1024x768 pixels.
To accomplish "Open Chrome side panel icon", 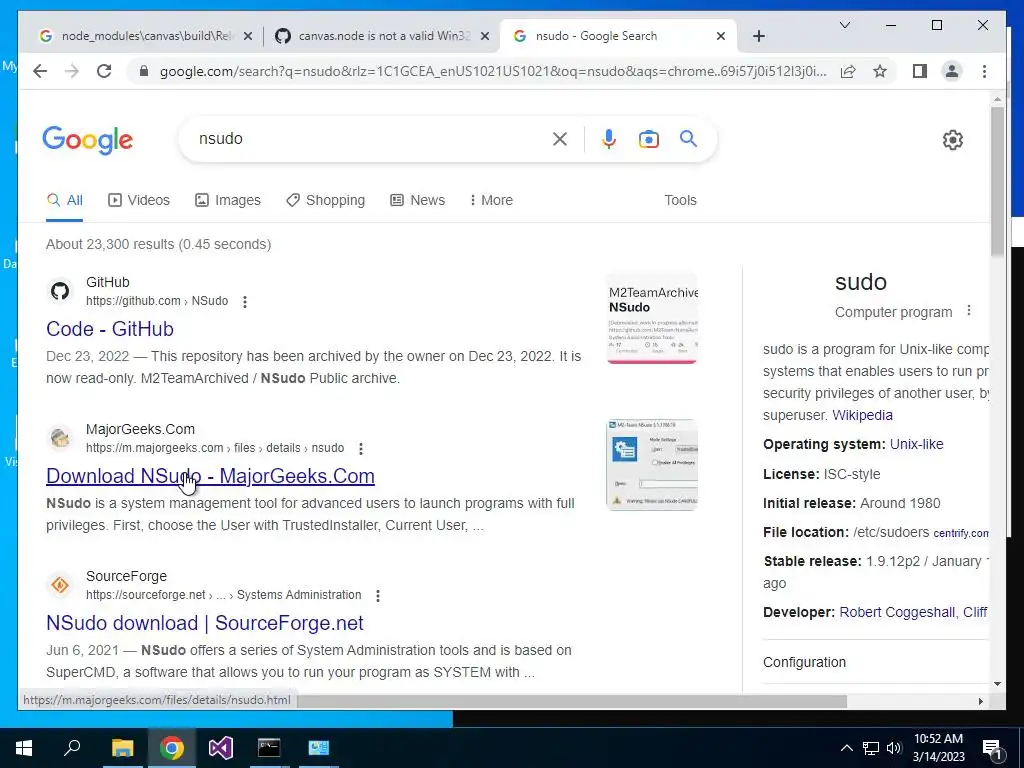I will click(x=920, y=71).
